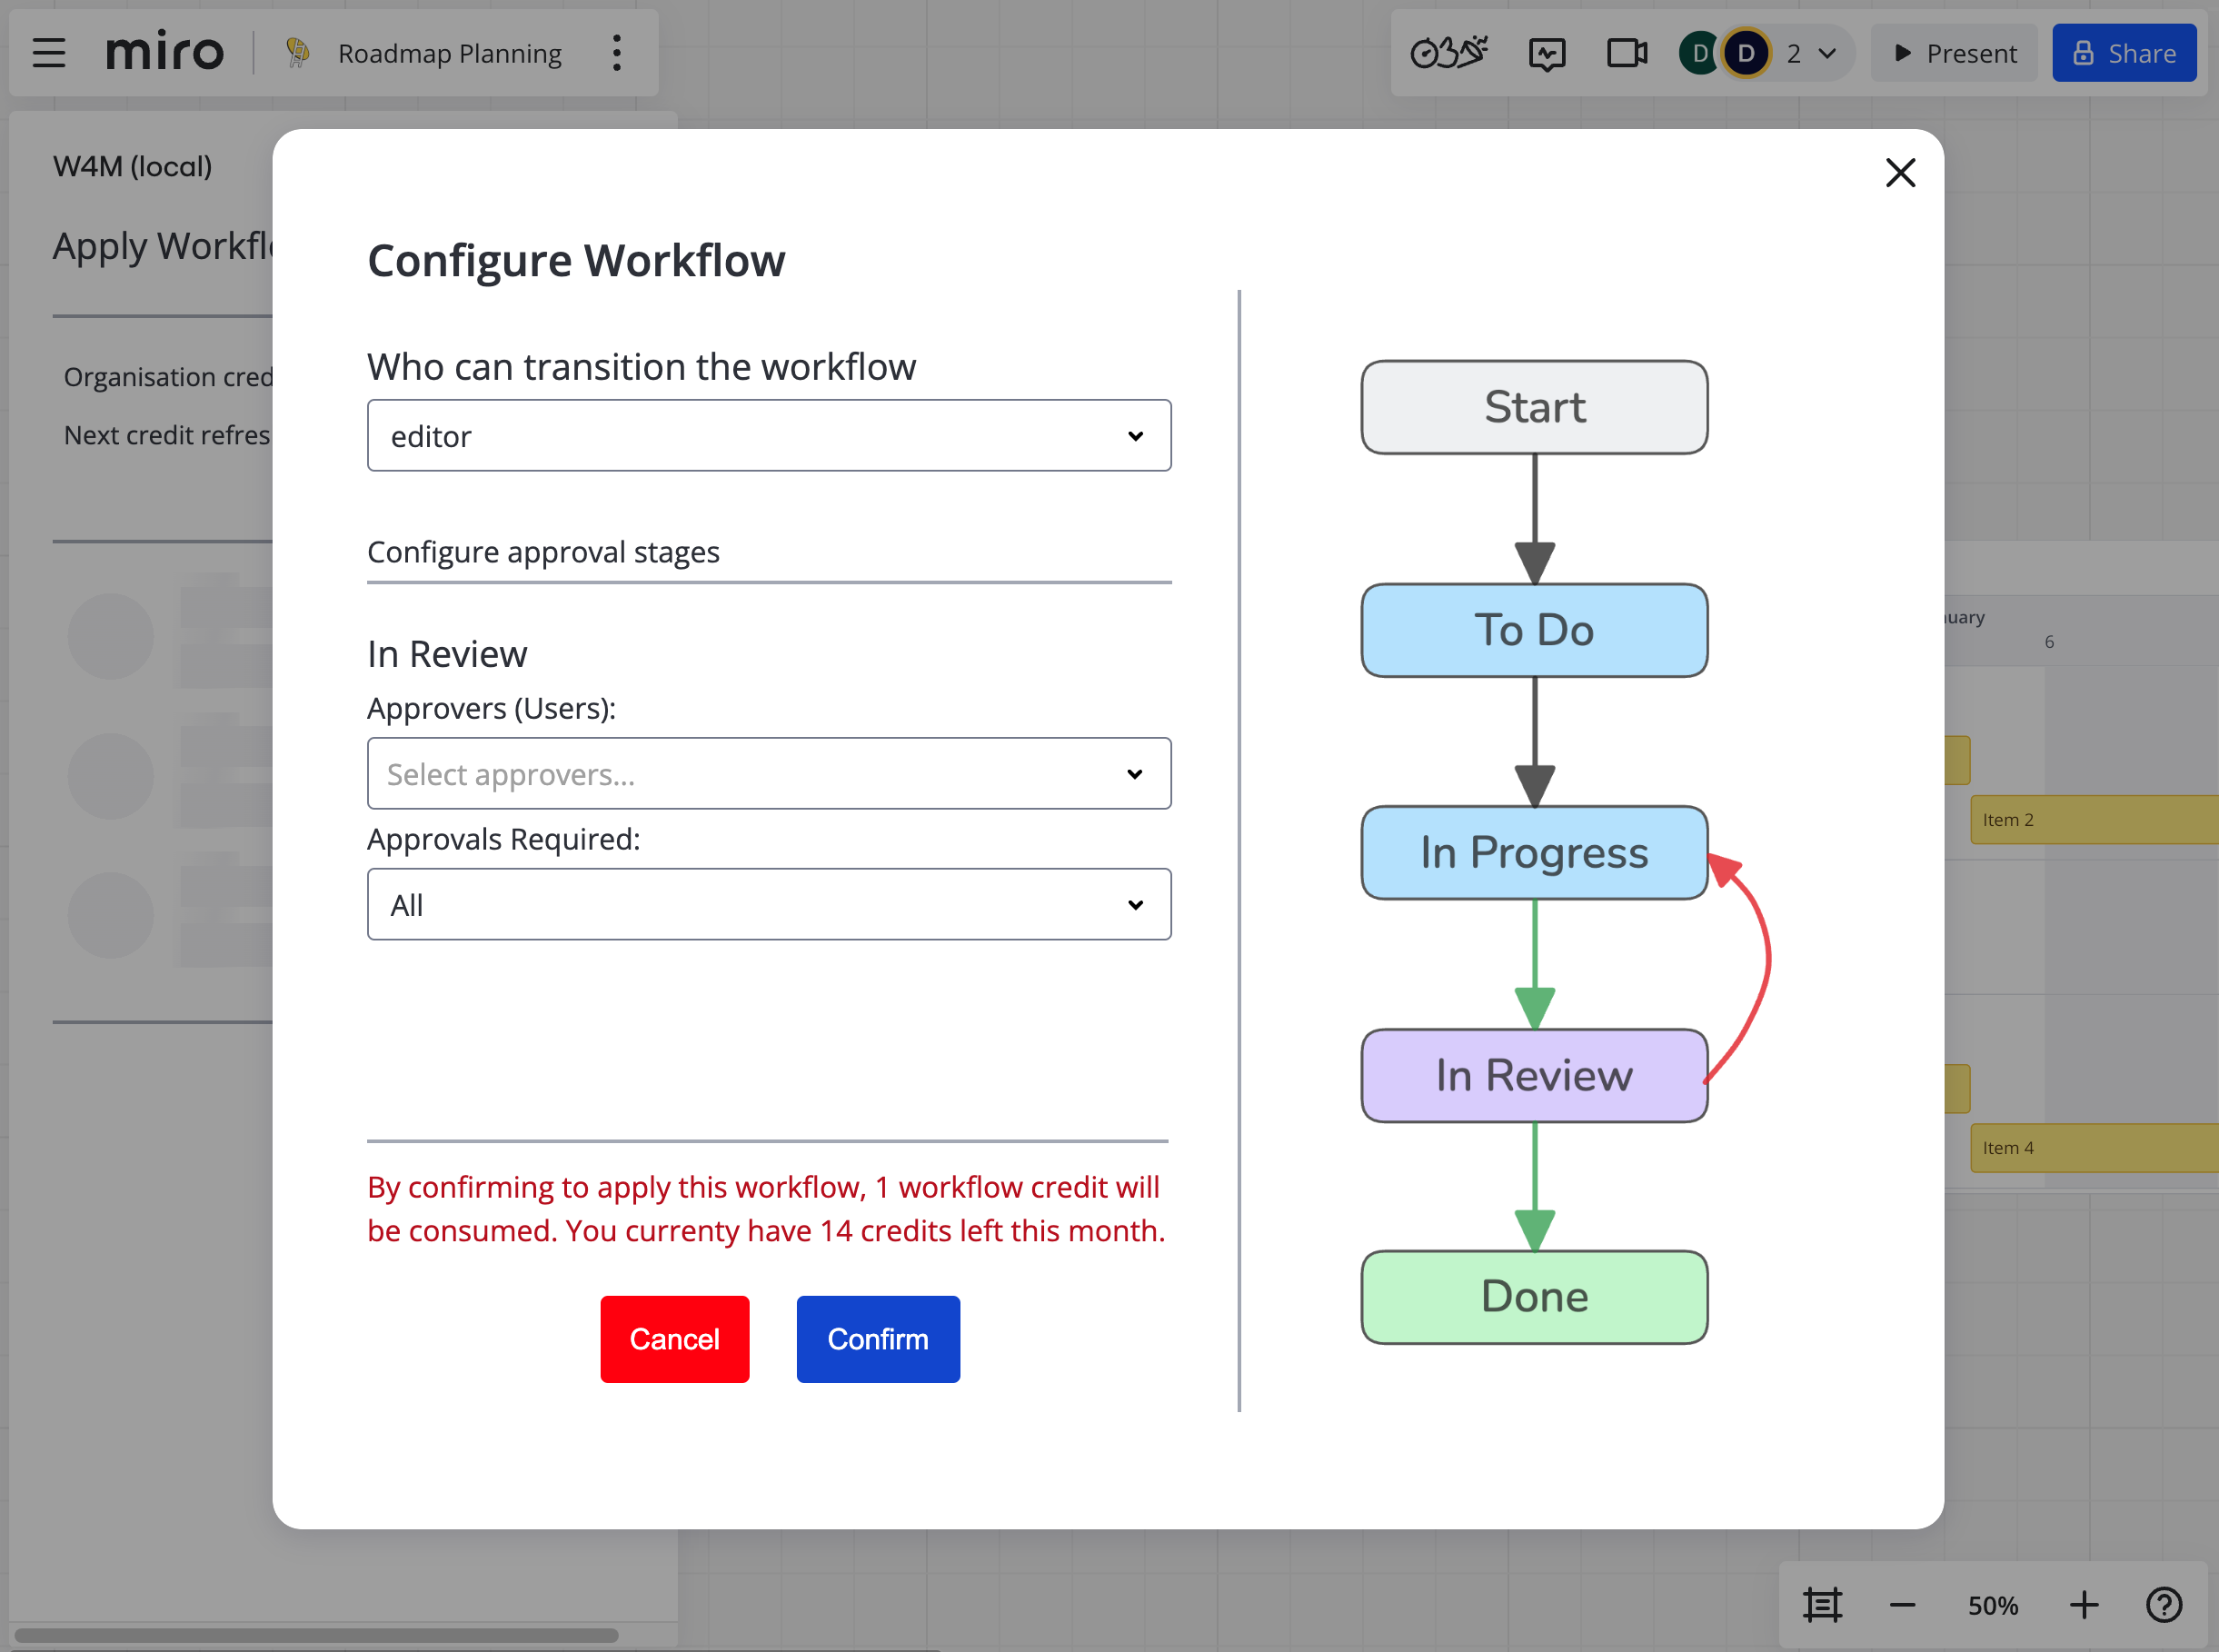Click the Roadmap Planning board title
The image size is (2219, 1652).
[x=448, y=52]
